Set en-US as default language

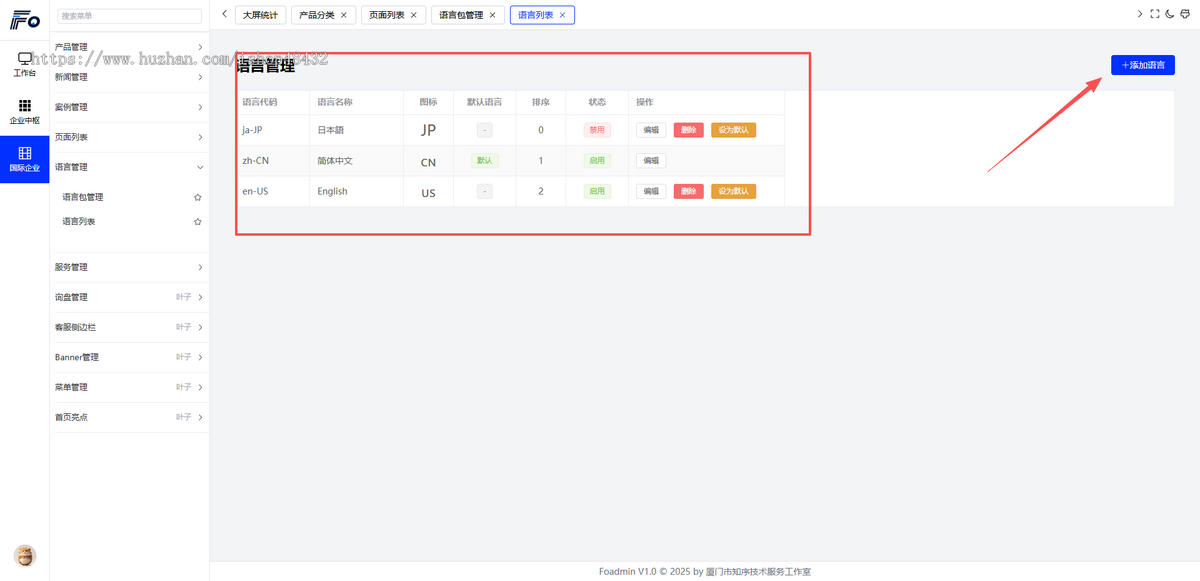coord(733,191)
